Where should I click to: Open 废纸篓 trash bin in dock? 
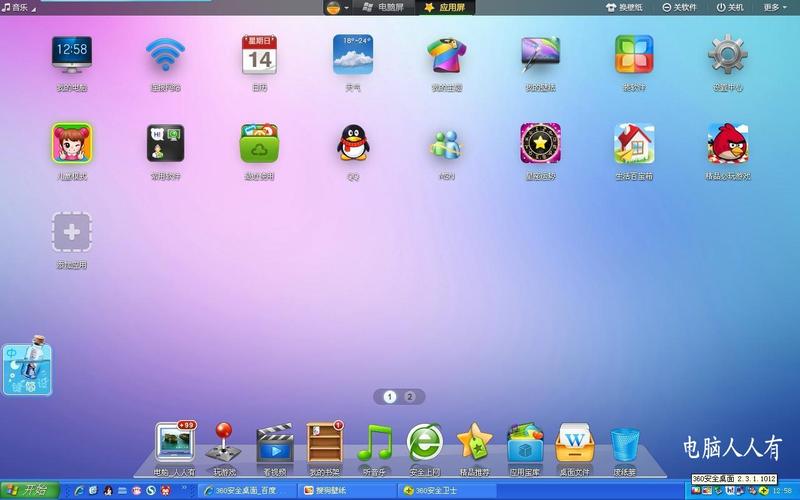(x=624, y=444)
